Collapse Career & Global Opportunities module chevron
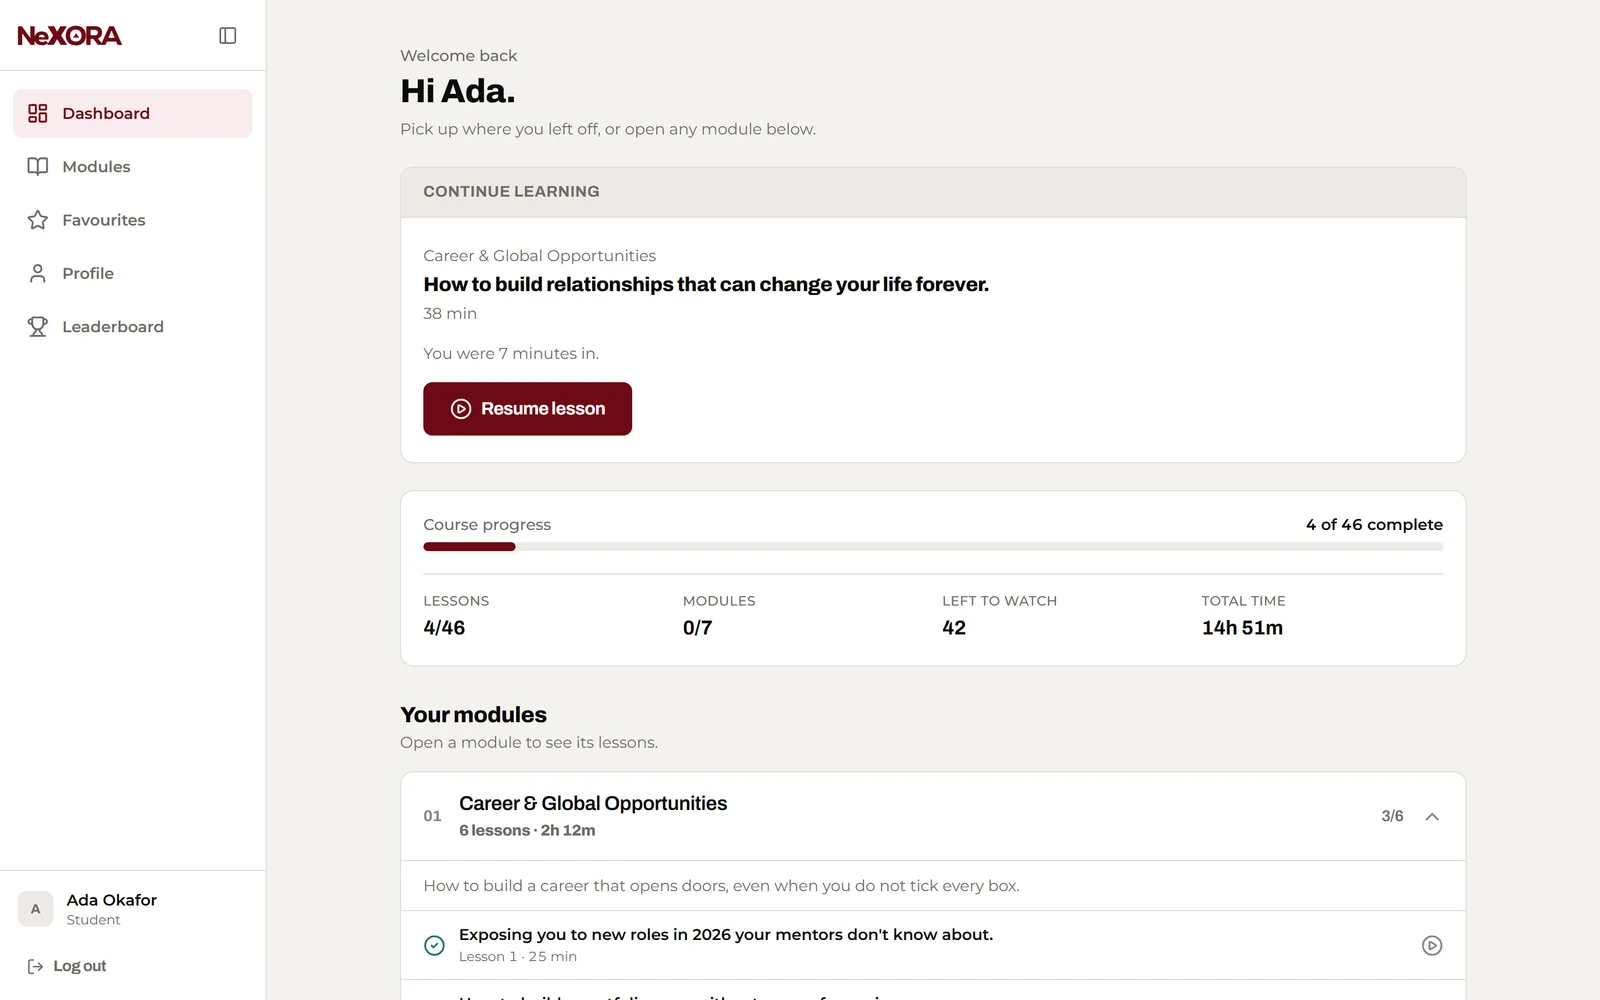1600x1000 pixels. (x=1432, y=817)
